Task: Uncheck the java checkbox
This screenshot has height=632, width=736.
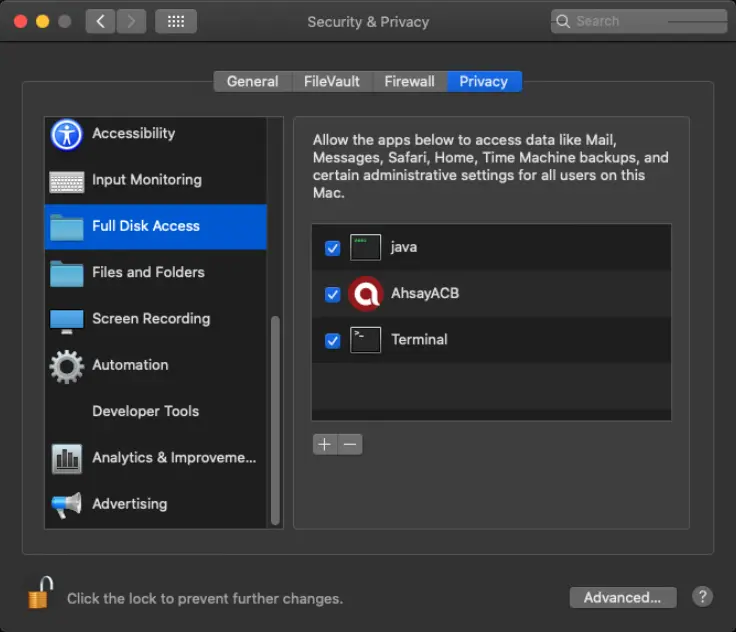Action: pos(333,248)
